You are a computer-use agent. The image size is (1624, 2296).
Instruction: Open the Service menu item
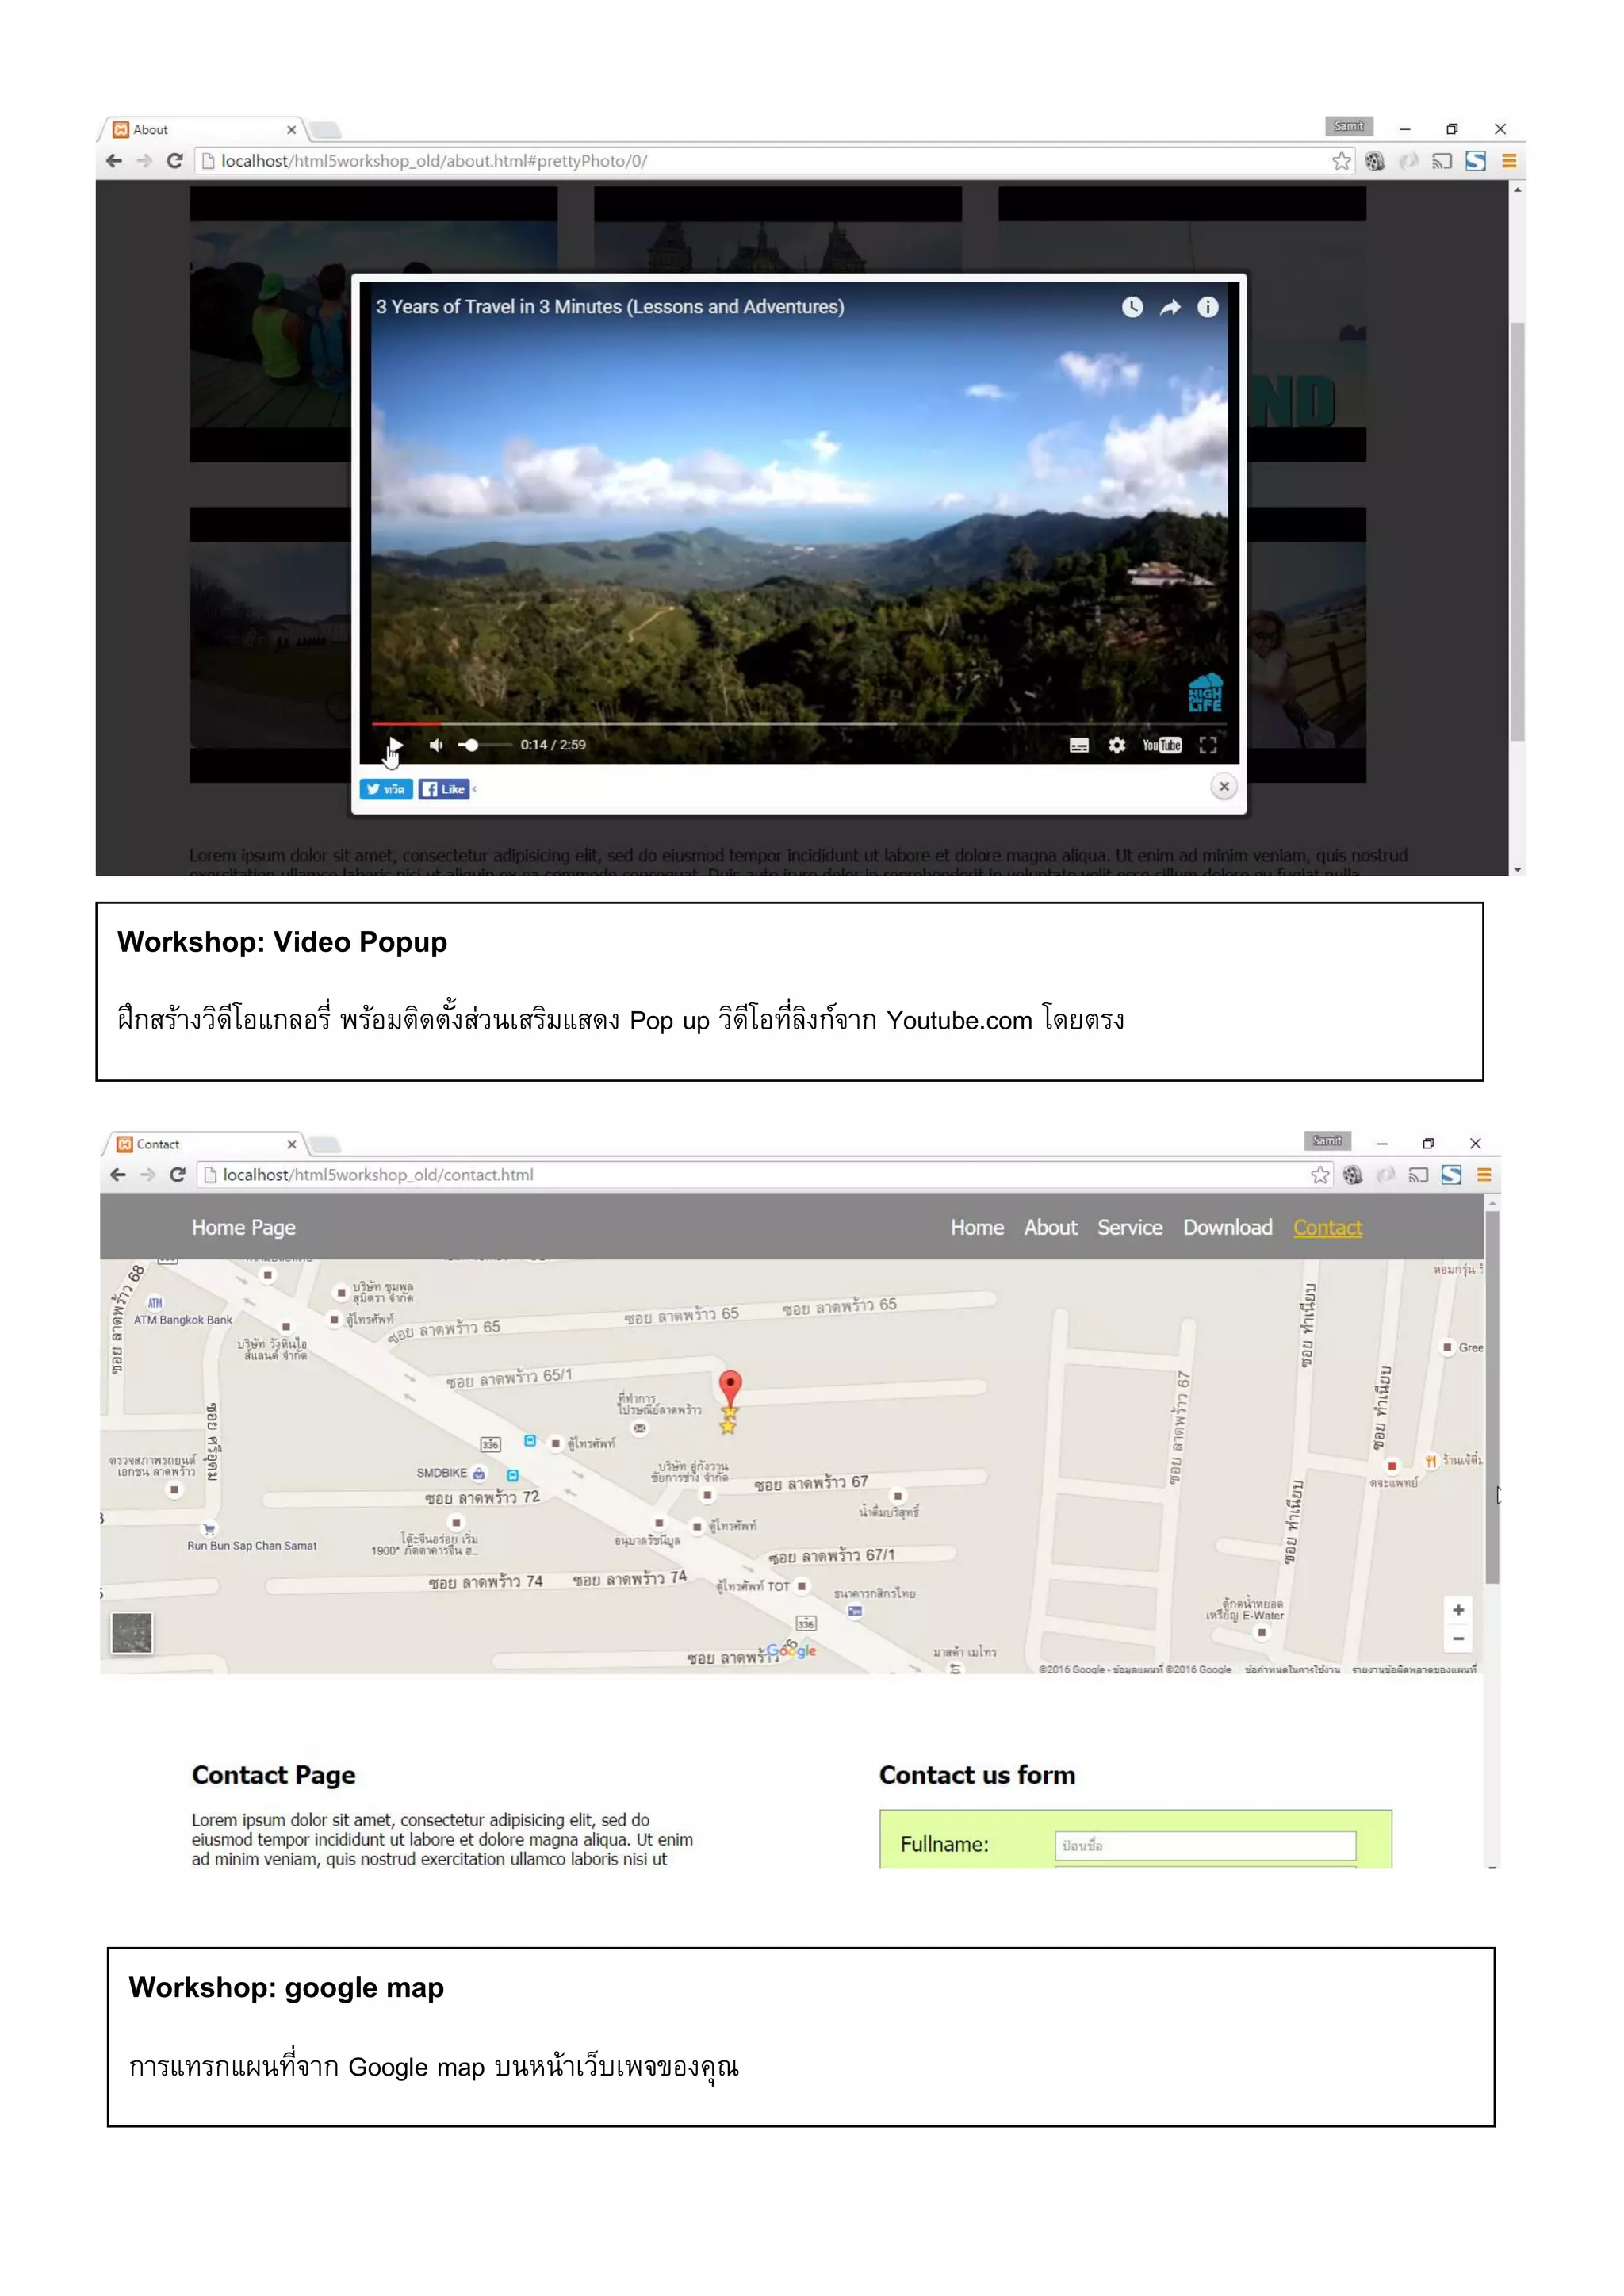pyautogui.click(x=1130, y=1227)
